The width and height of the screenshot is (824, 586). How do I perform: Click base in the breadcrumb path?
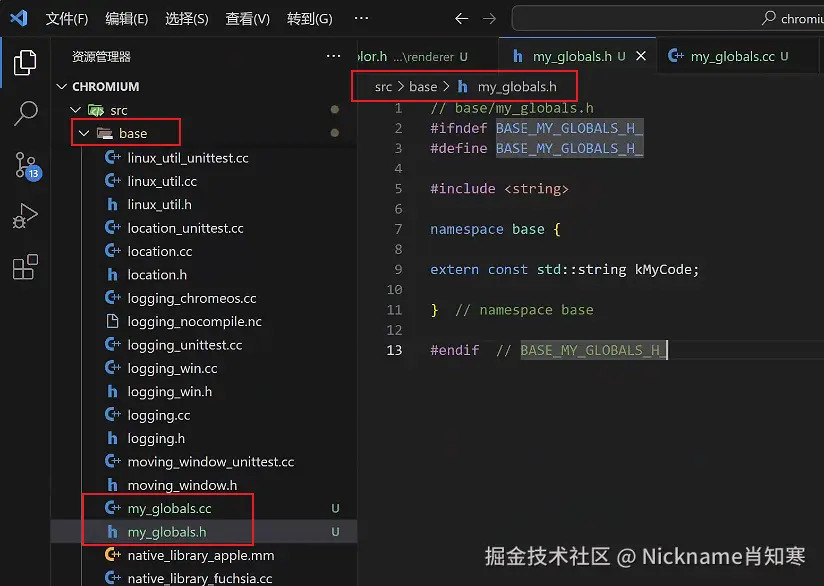point(423,87)
